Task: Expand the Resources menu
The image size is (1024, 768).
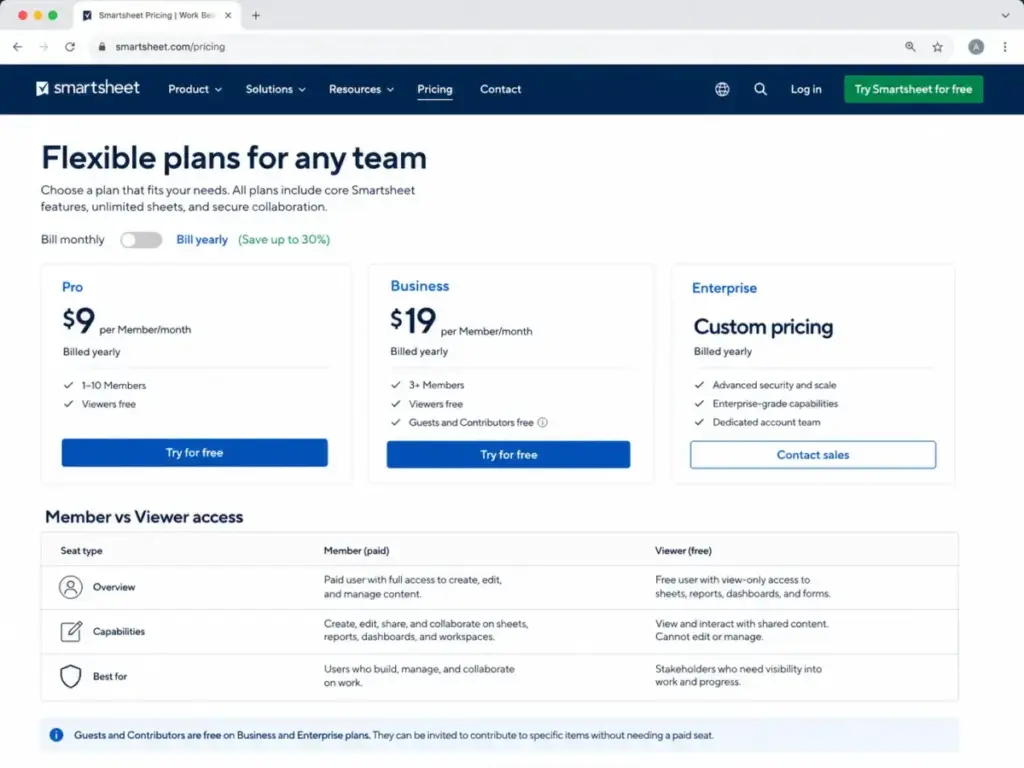Action: [x=361, y=89]
